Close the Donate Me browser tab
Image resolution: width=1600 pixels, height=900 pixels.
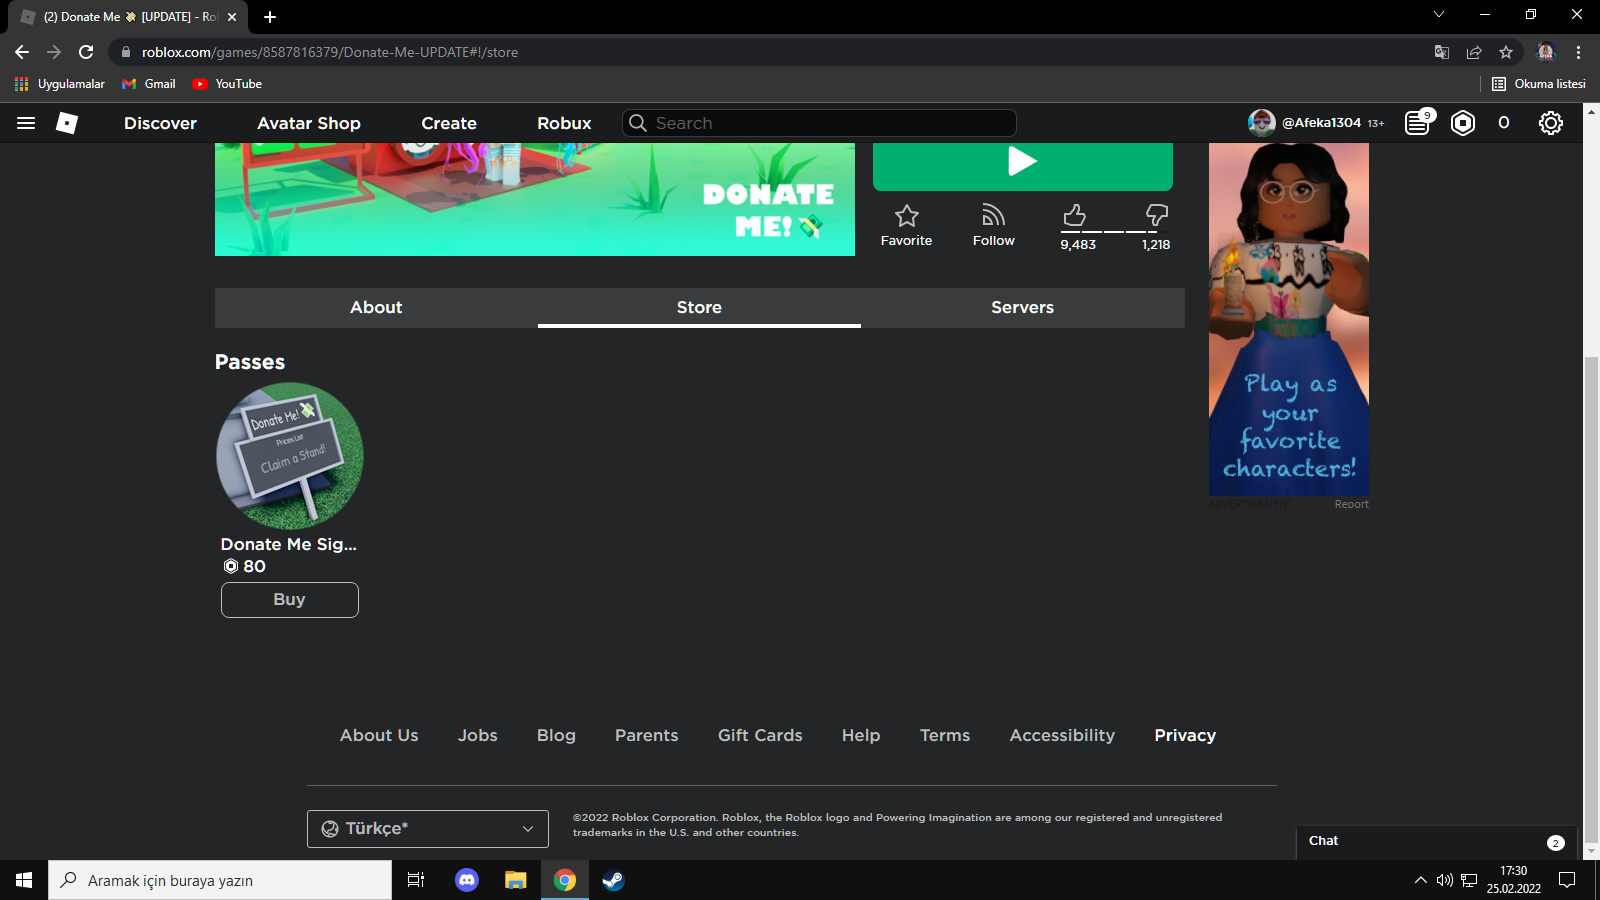(232, 17)
